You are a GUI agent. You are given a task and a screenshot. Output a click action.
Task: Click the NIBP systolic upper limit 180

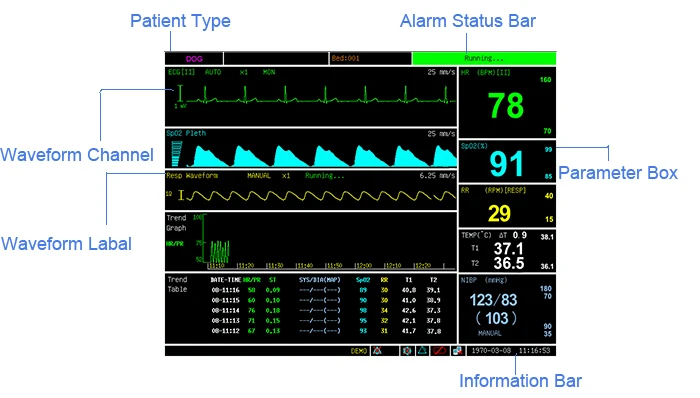(x=546, y=288)
